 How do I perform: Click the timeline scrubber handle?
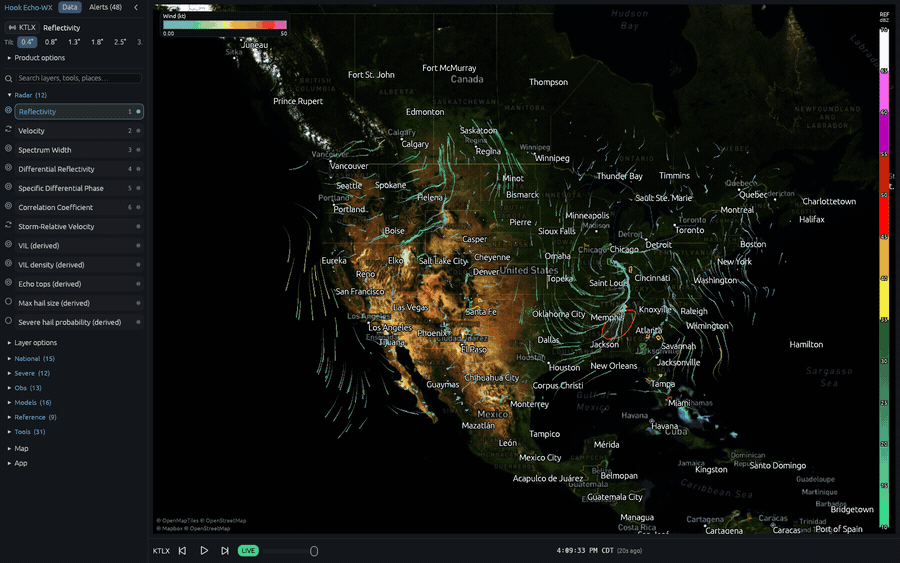click(314, 551)
